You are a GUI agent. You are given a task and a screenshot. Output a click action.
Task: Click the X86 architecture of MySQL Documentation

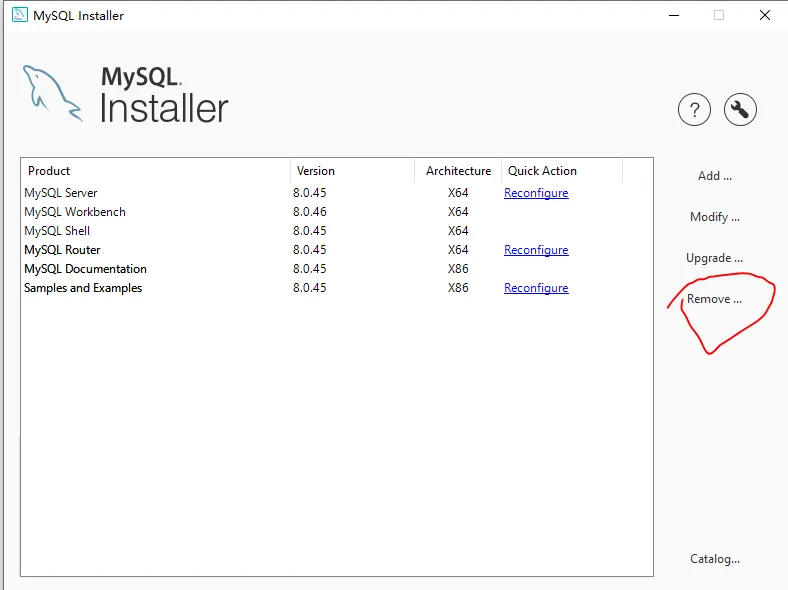tap(458, 269)
